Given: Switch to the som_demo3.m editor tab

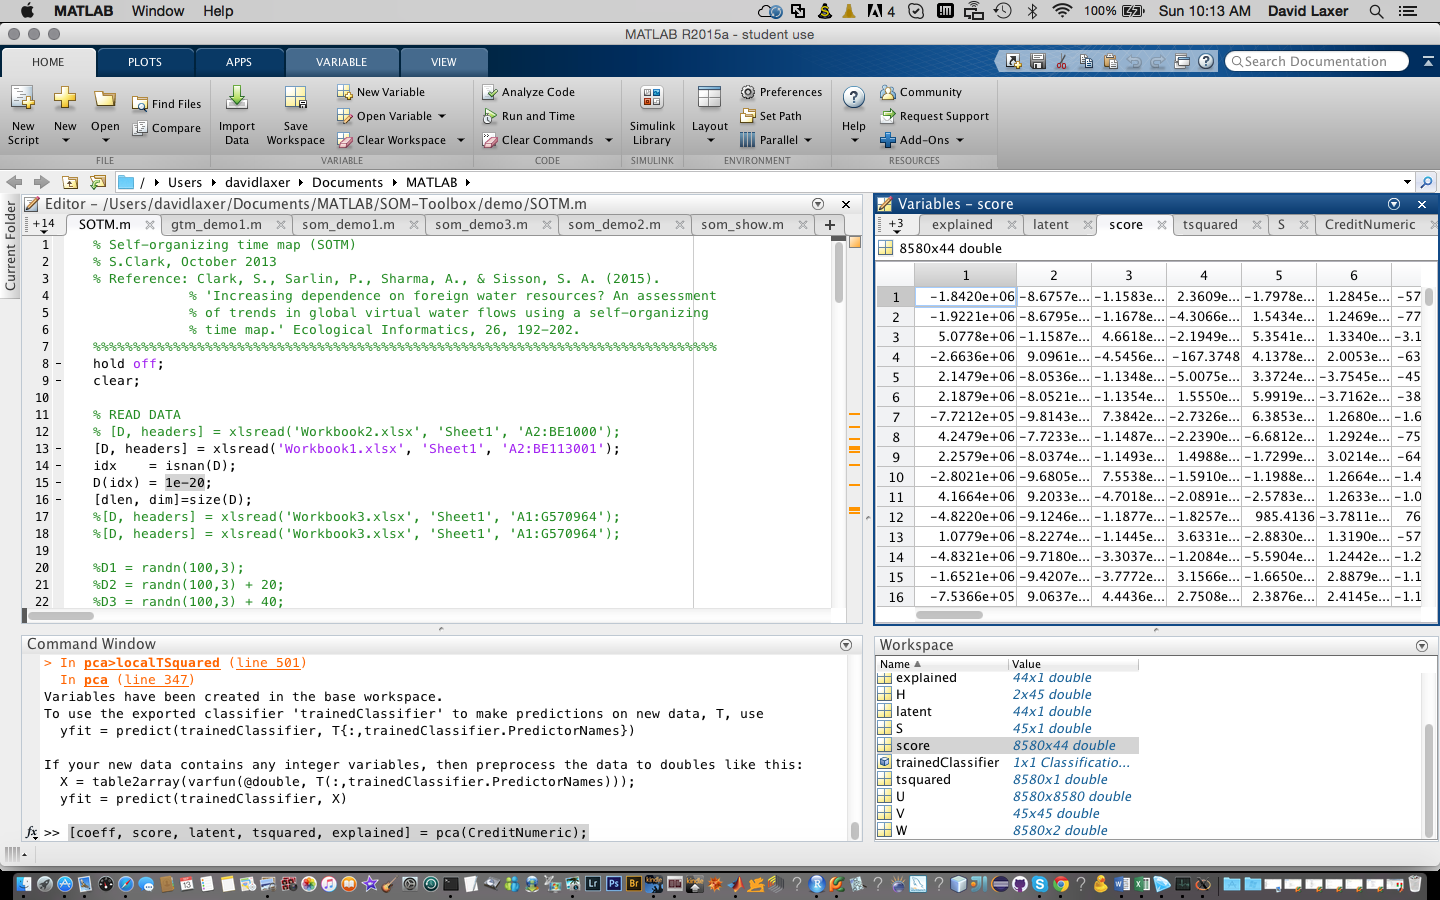Looking at the screenshot, I should (x=481, y=225).
